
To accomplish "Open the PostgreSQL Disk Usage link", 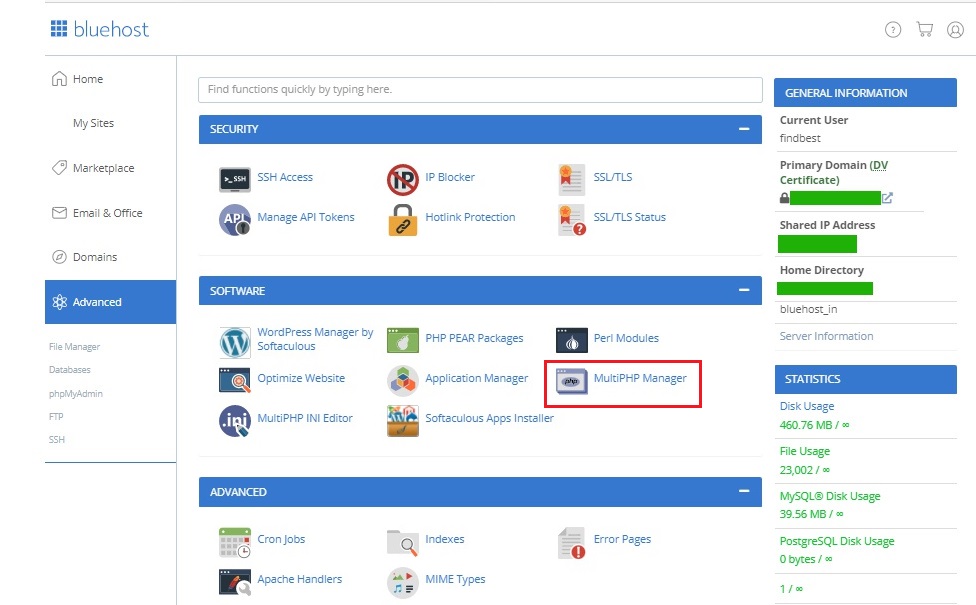I will (x=837, y=541).
